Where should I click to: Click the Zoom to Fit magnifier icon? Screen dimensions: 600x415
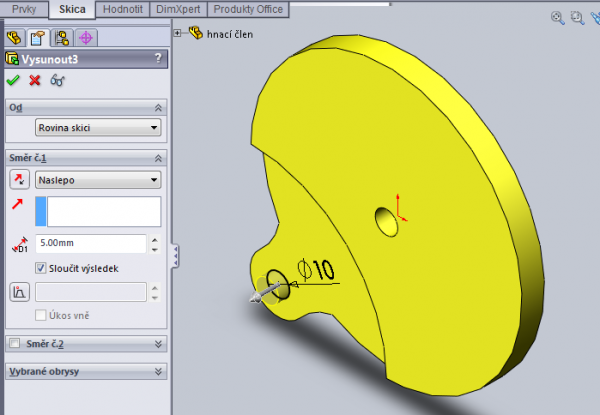[x=557, y=17]
